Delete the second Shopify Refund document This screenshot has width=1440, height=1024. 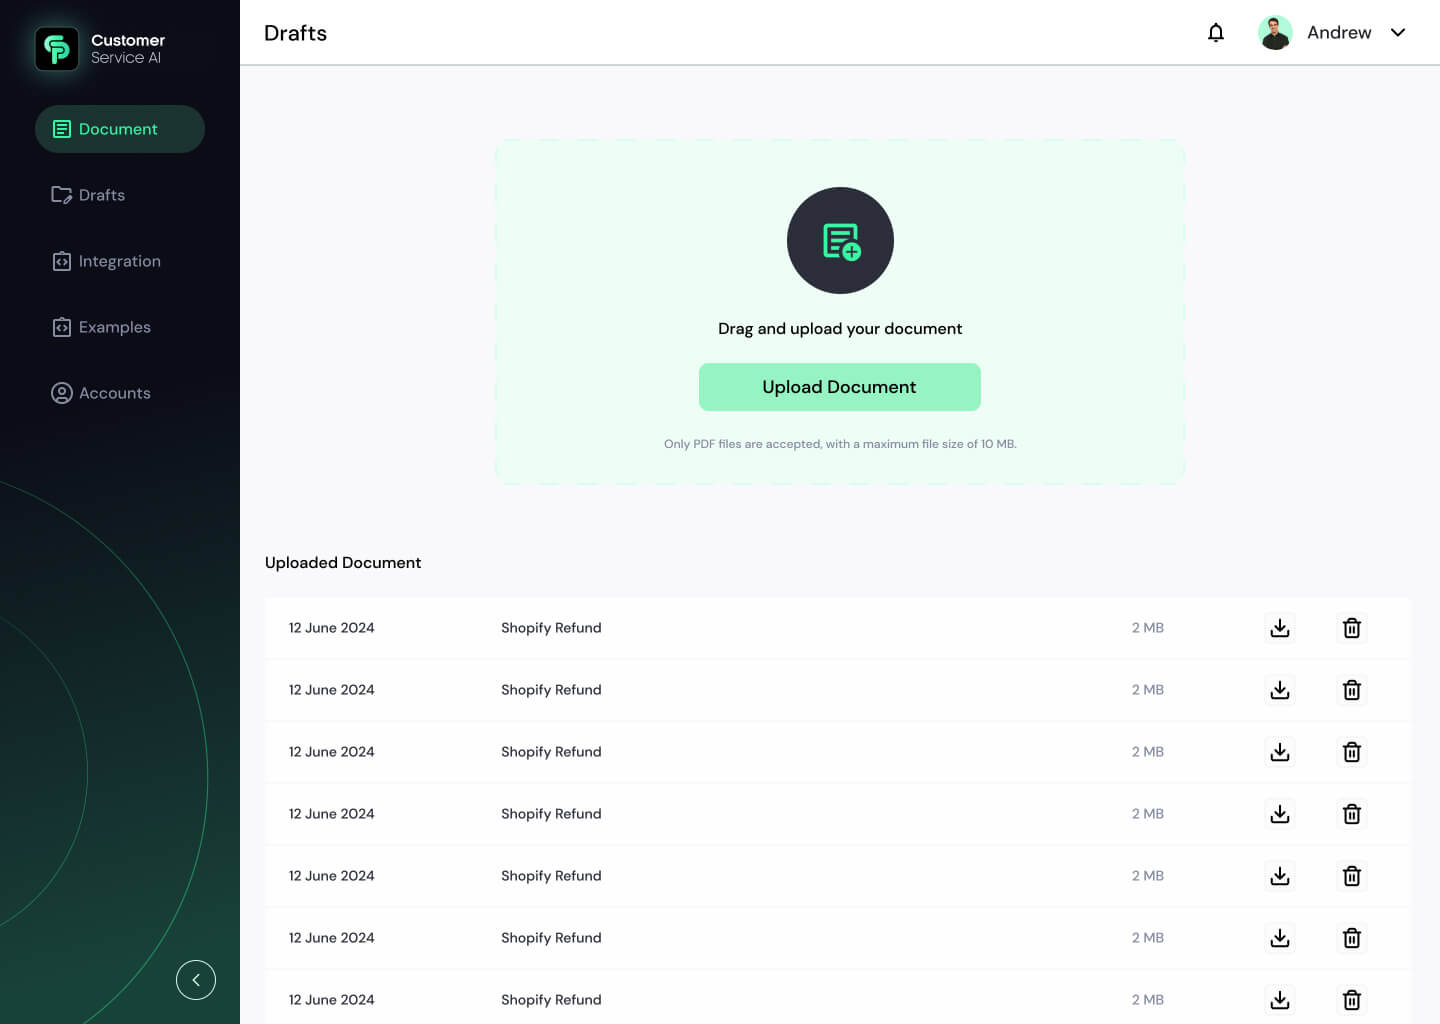1352,690
